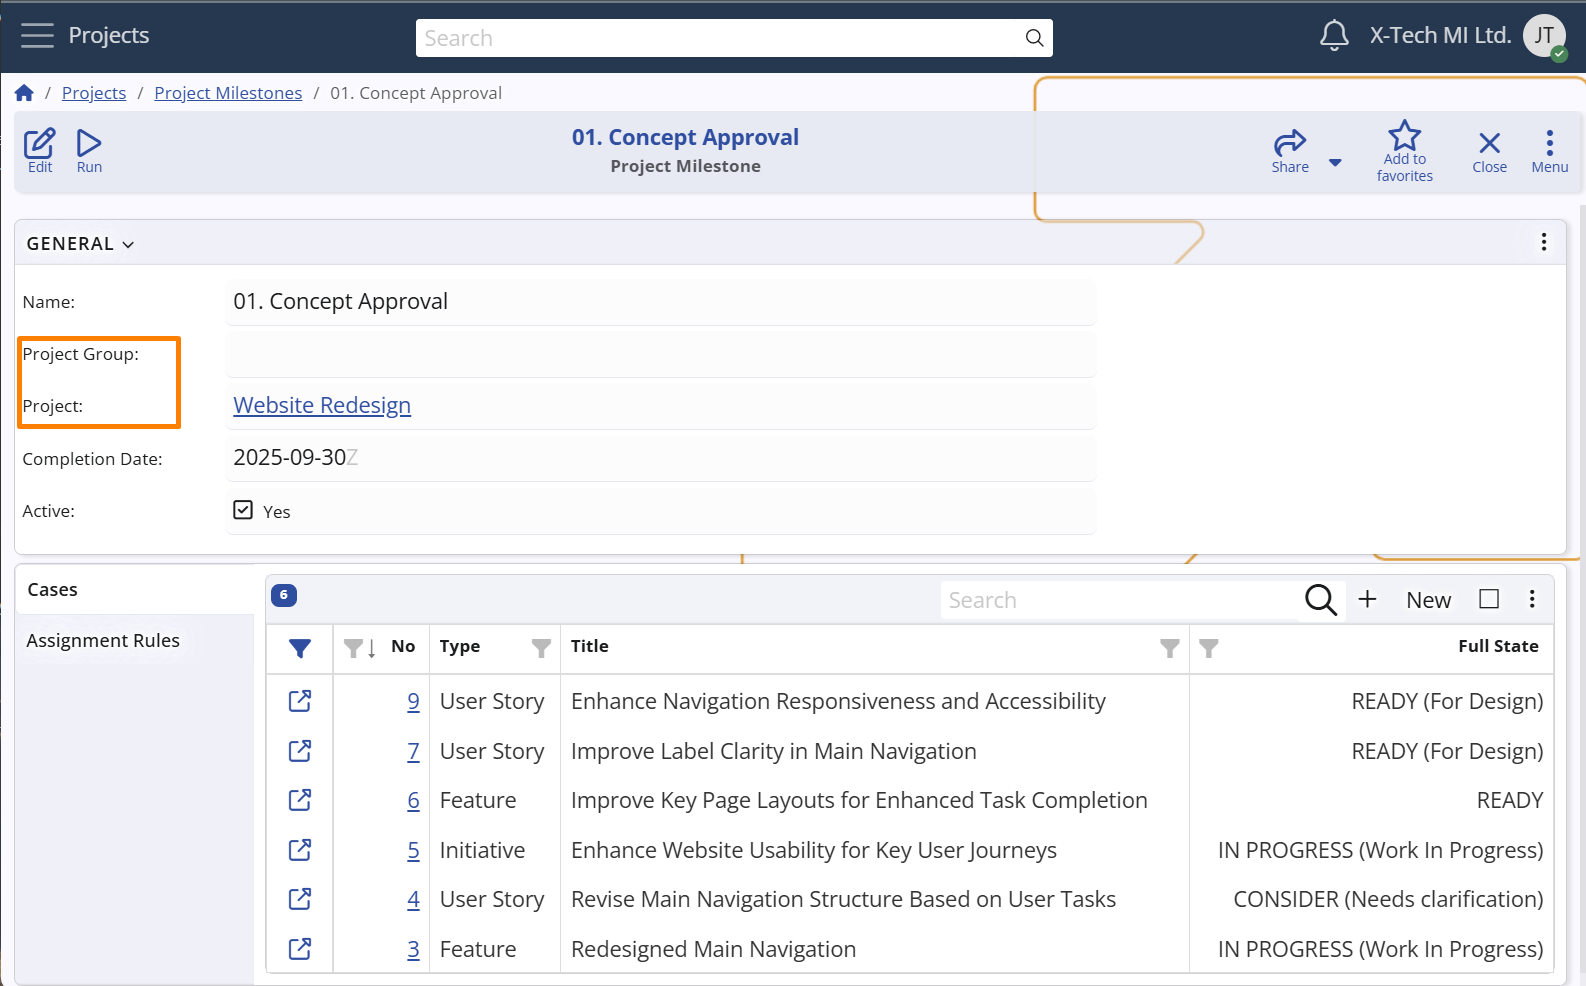Click the cases search magnifier icon
The height and width of the screenshot is (986, 1586).
[1320, 600]
